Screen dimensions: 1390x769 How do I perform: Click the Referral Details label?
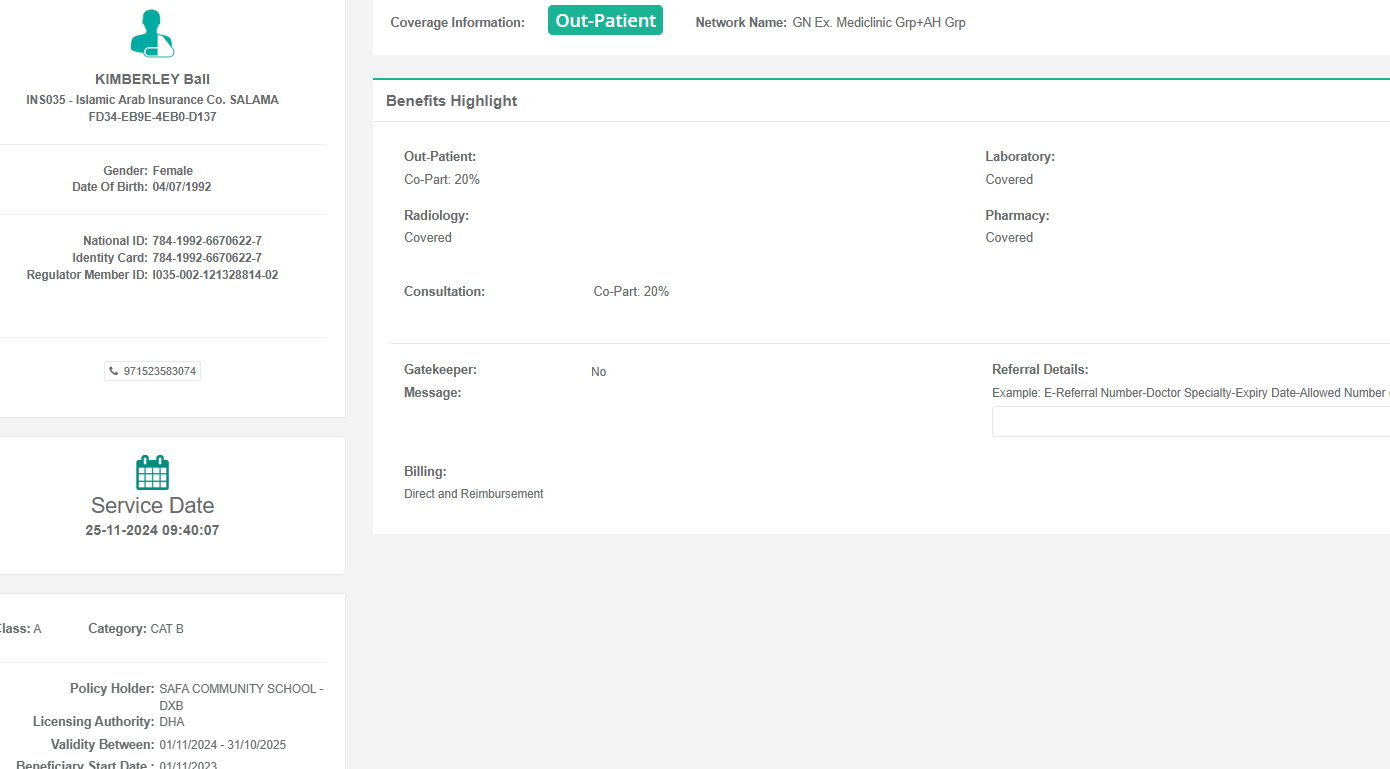(x=1040, y=370)
